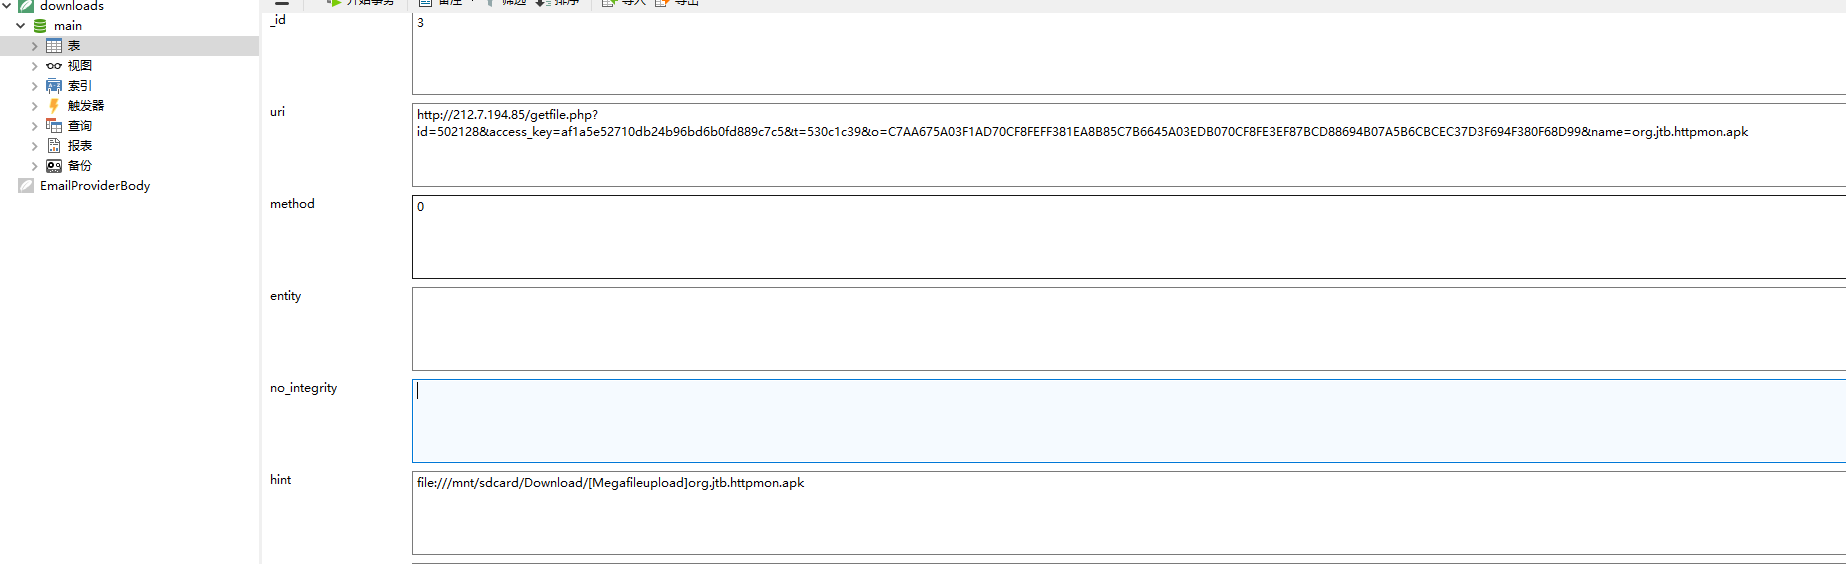1846x564 pixels.
Task: Expand the 备份 tree node chevron
Action: 35,166
